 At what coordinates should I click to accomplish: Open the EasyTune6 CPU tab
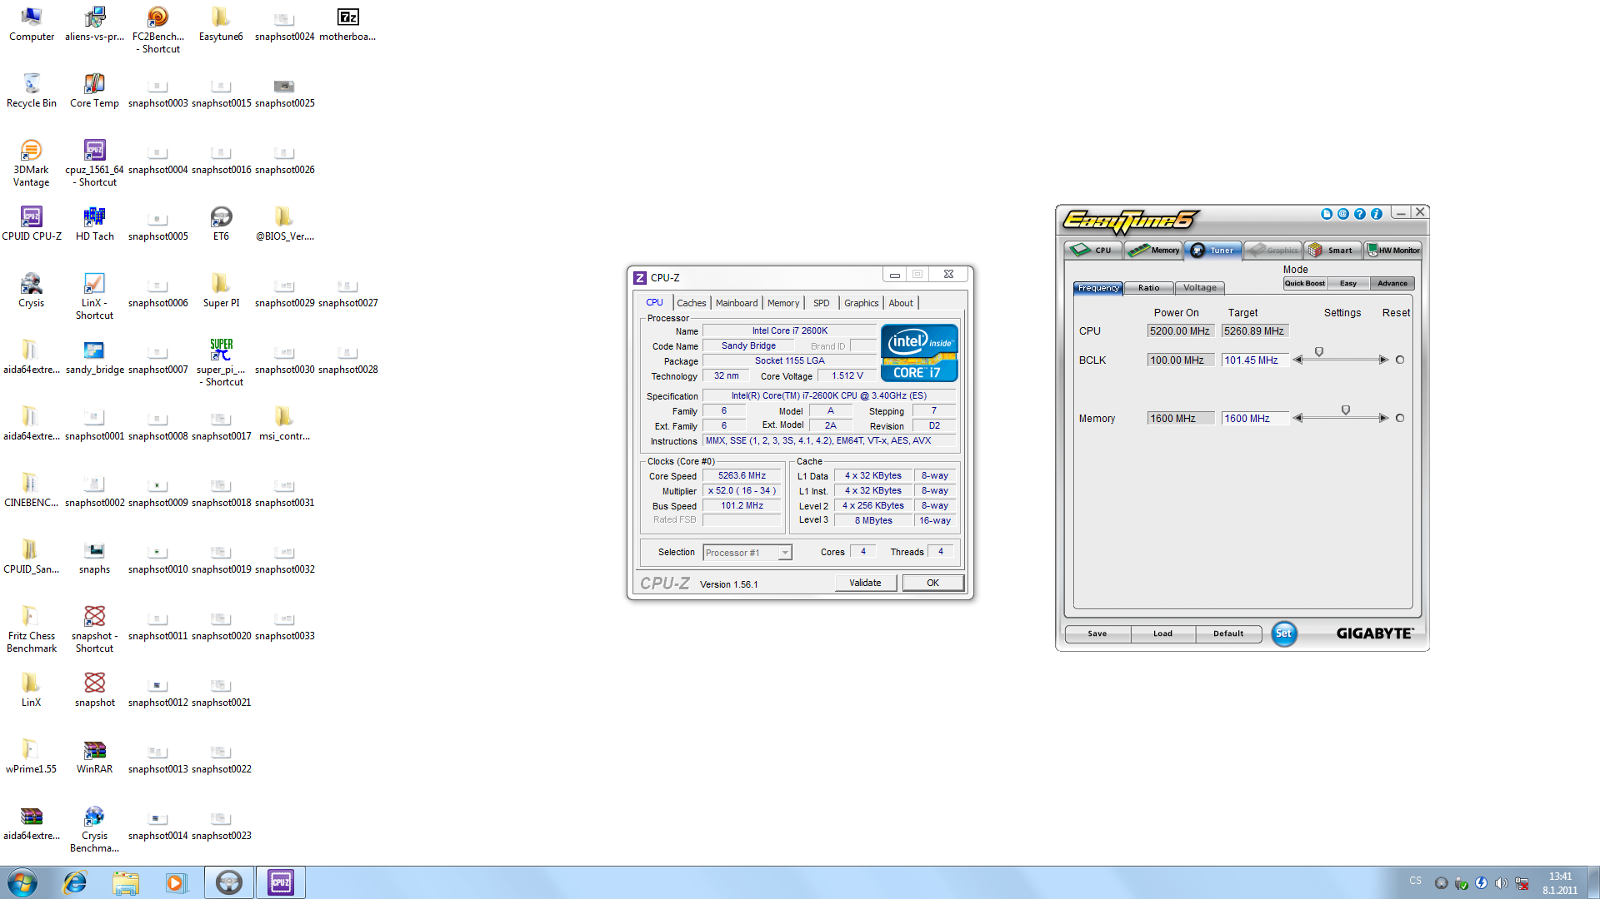click(x=1093, y=250)
